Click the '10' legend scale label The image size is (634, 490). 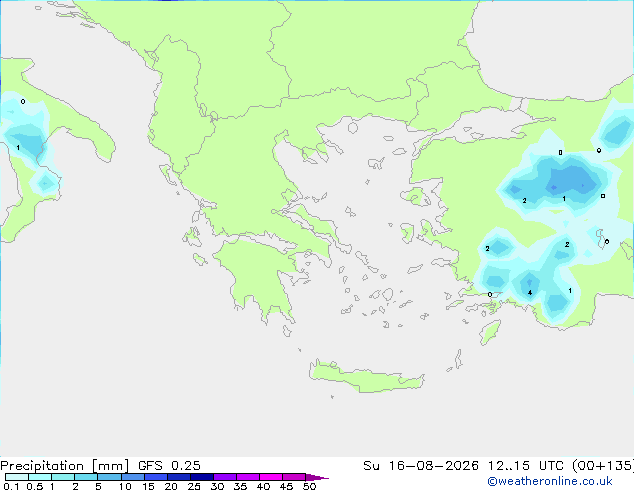pos(125,486)
